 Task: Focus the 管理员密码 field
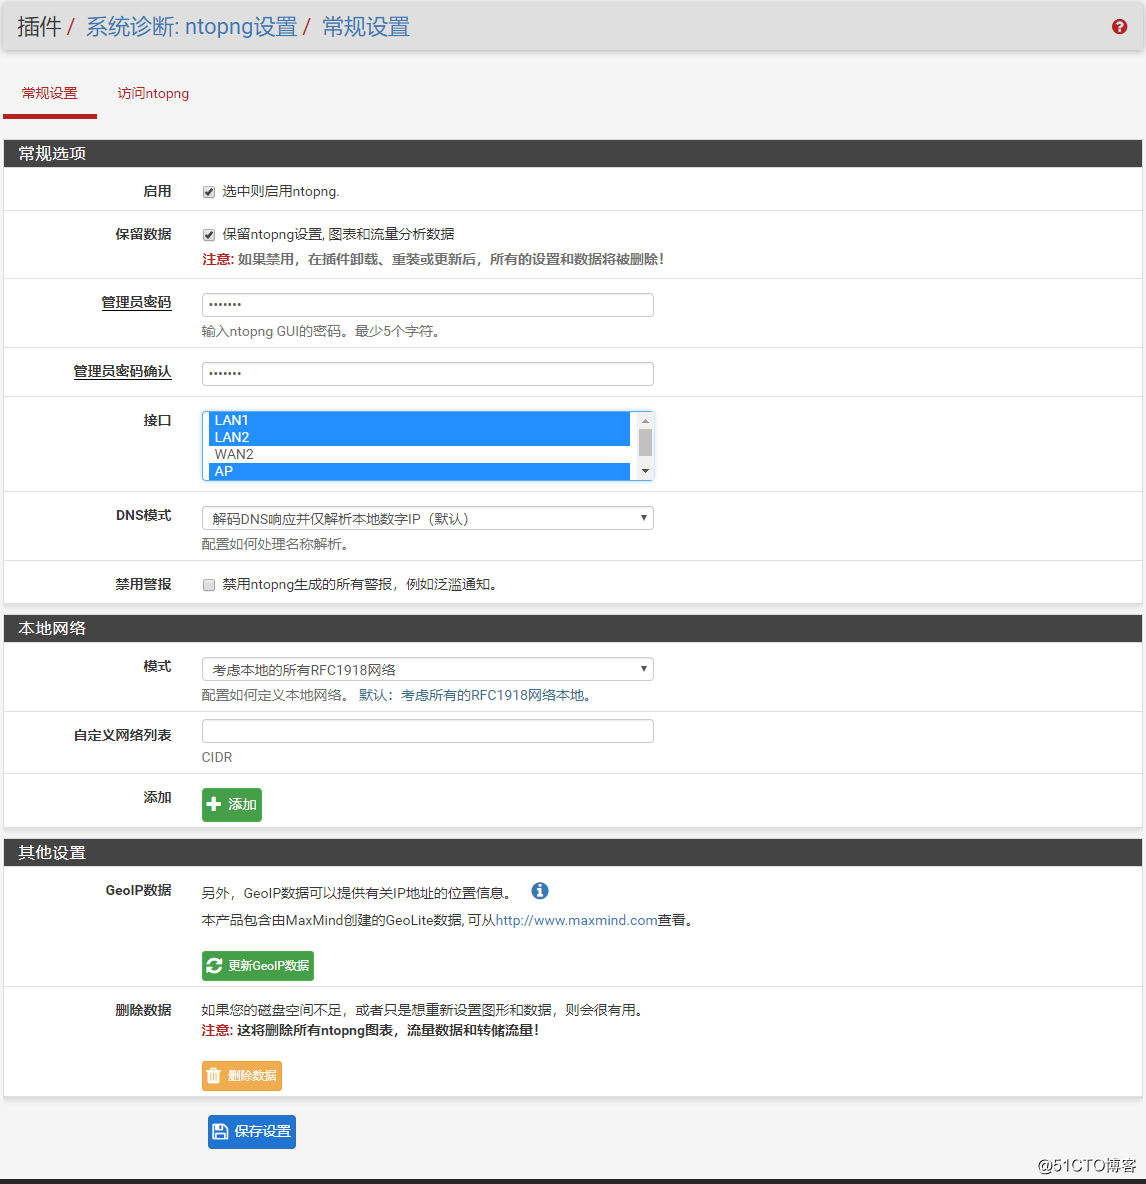[427, 305]
